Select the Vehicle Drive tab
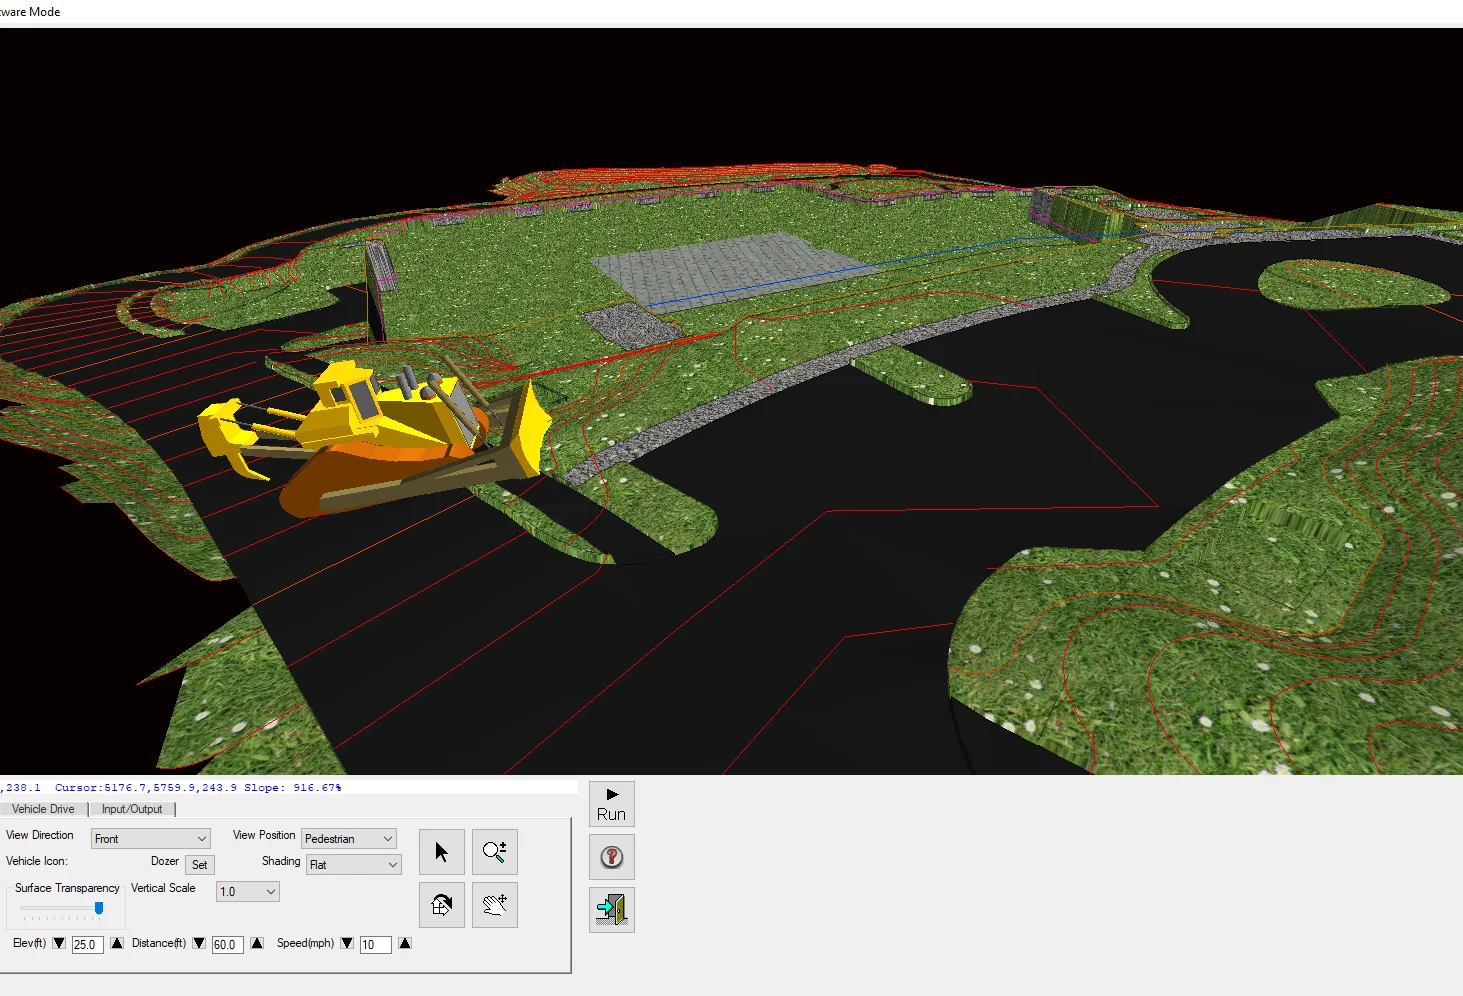Screen dimensions: 1463x996 pyautogui.click(x=43, y=809)
